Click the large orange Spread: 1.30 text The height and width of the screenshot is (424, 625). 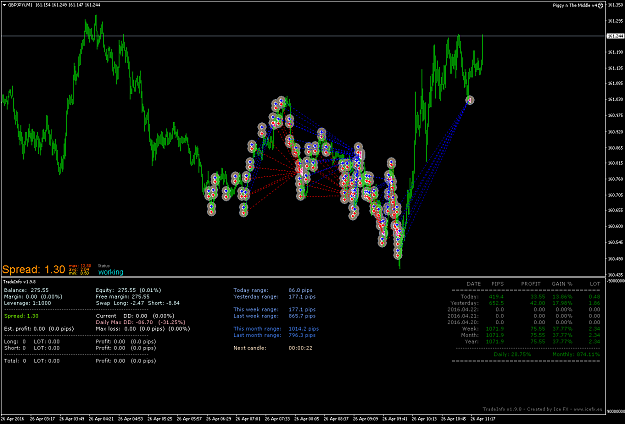33,269
